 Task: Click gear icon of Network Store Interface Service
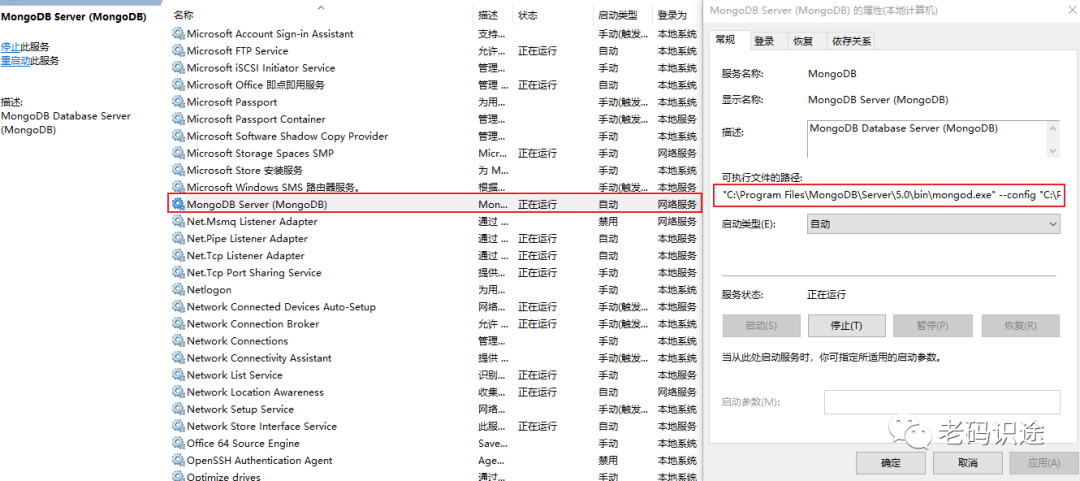[178, 427]
